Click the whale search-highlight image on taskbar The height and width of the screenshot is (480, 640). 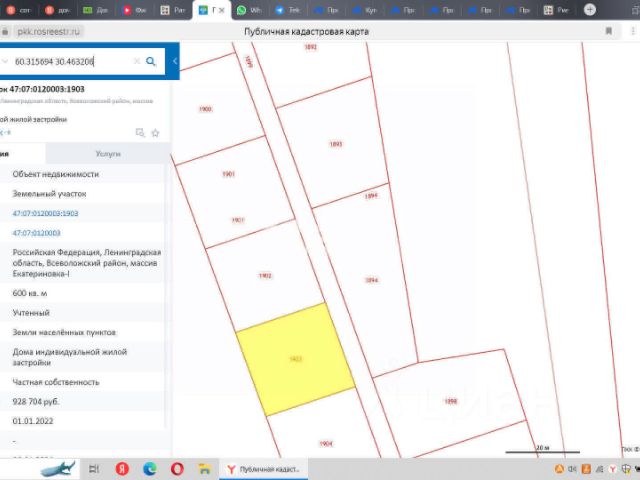pos(57,469)
